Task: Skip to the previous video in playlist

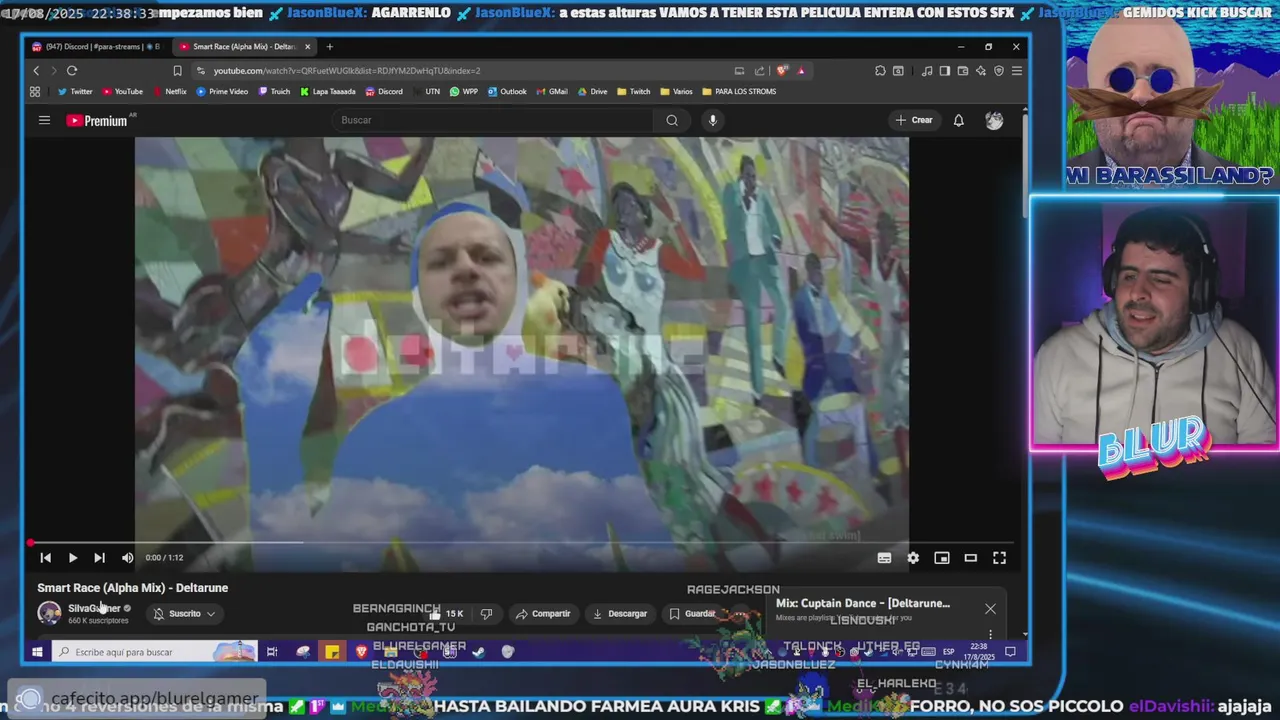Action: [45, 558]
